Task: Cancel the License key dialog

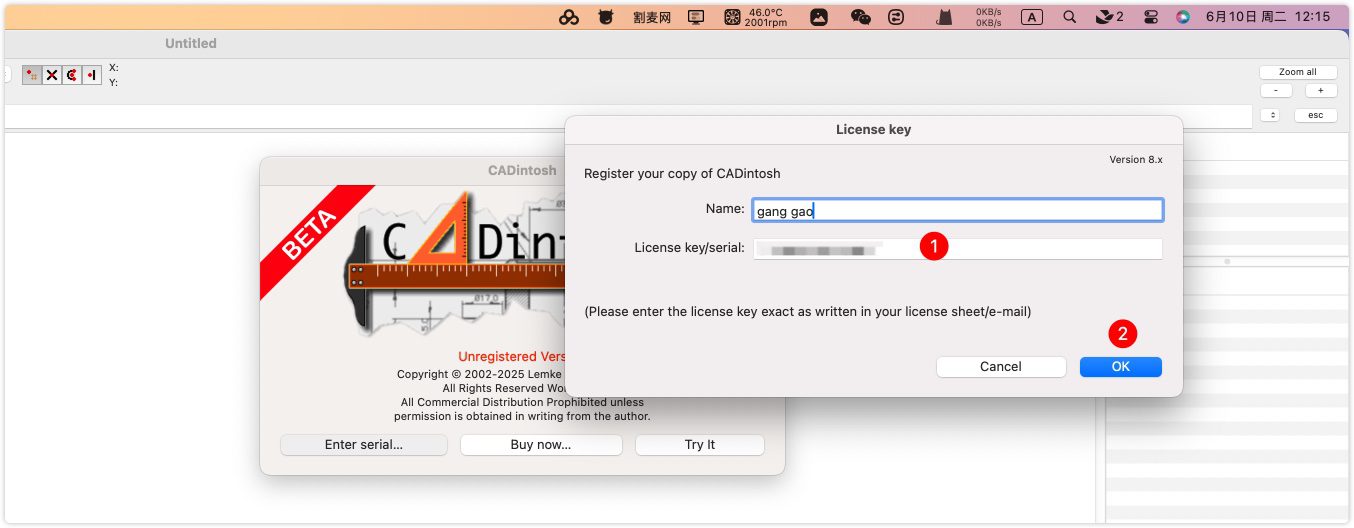Action: (x=1000, y=367)
